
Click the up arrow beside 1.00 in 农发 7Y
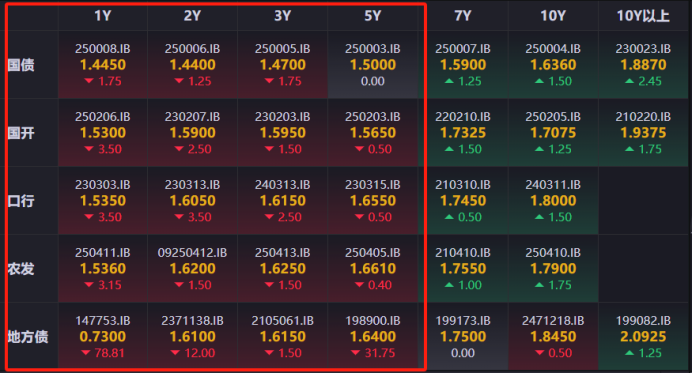[449, 285]
